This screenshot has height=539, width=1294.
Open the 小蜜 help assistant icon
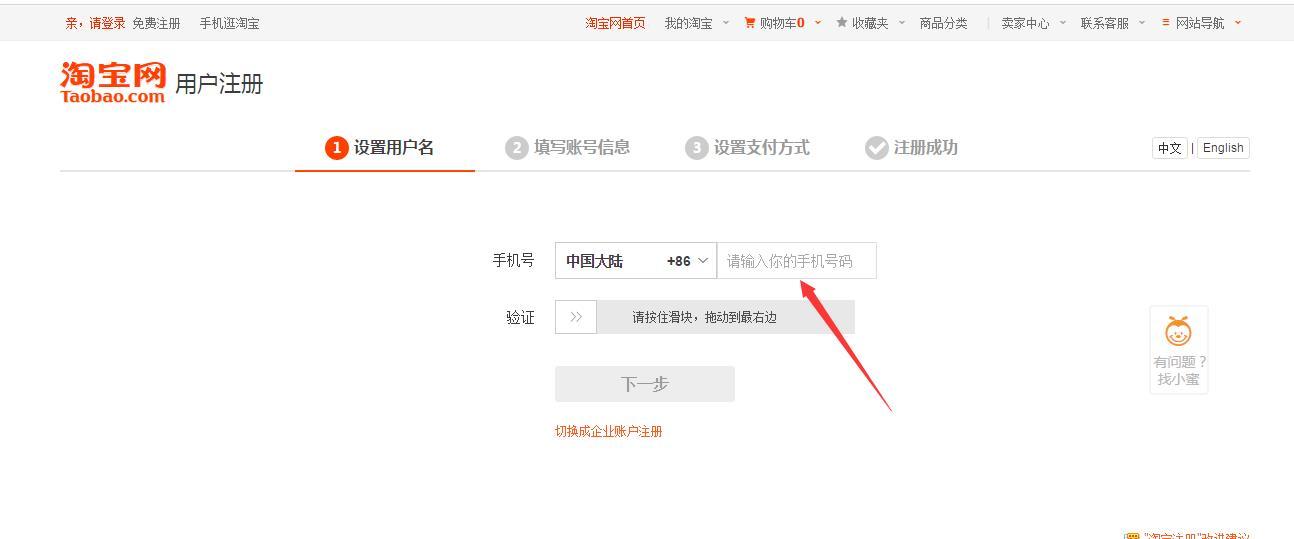(x=1179, y=331)
